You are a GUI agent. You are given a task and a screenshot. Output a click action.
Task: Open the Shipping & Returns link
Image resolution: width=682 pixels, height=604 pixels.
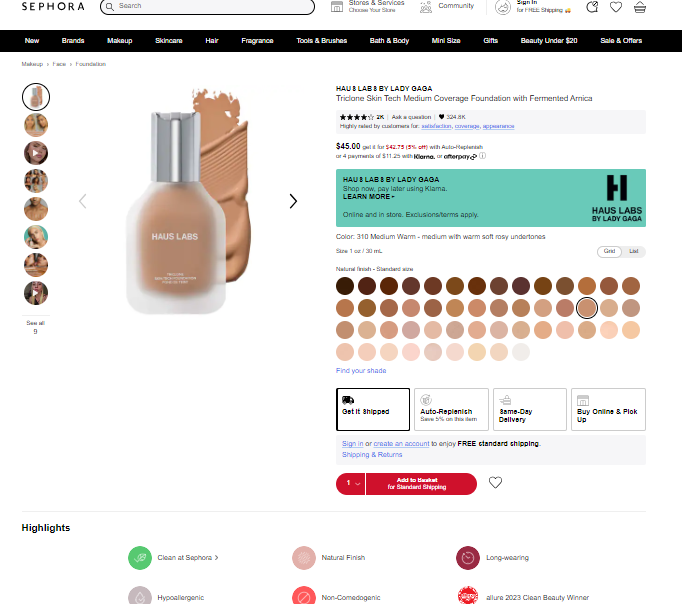point(372,454)
